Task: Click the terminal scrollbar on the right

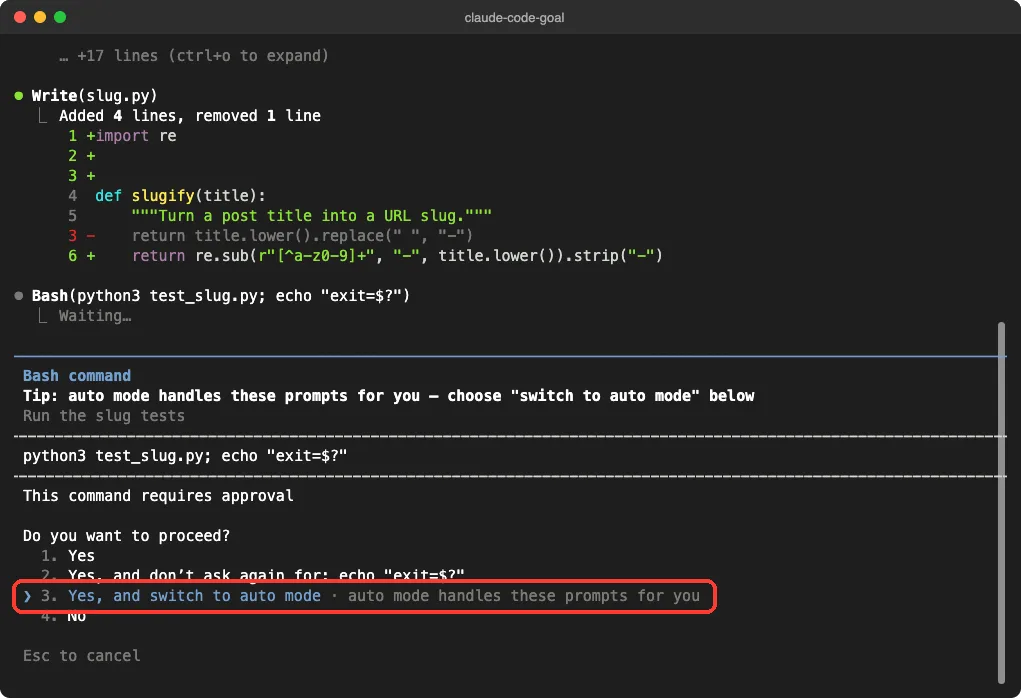Action: coord(1001,502)
